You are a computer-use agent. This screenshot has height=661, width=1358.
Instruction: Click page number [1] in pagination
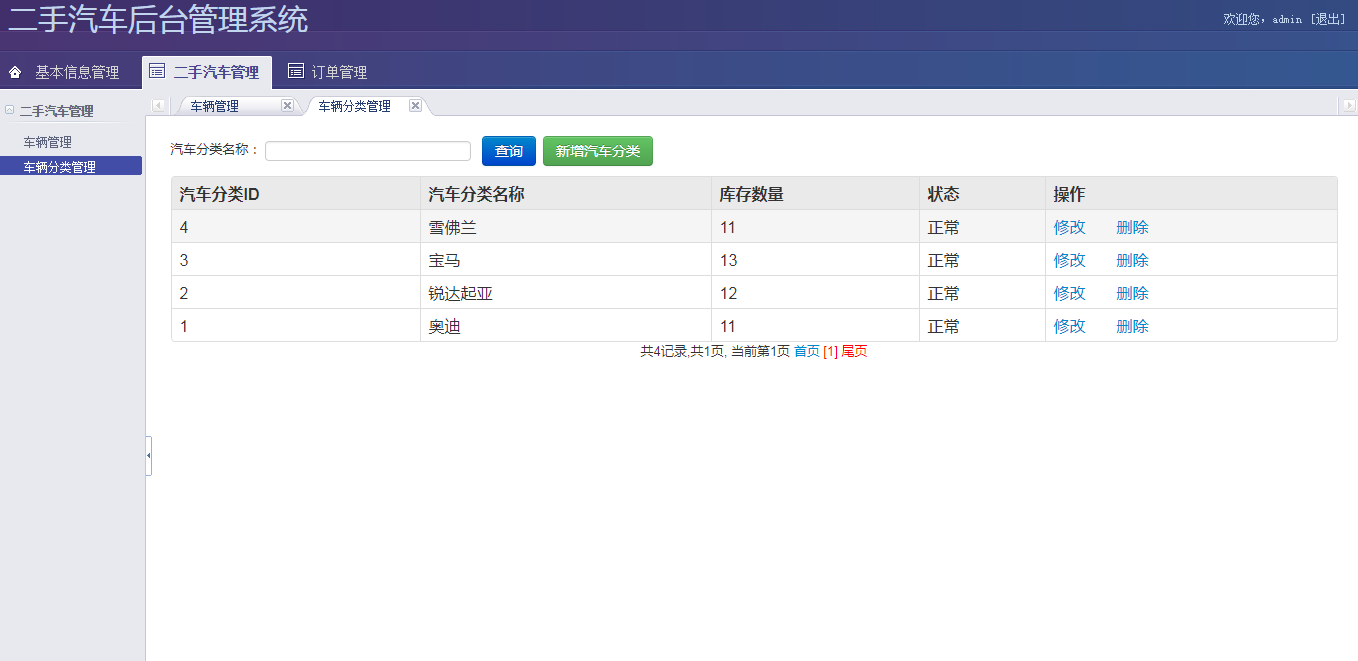[x=830, y=351]
